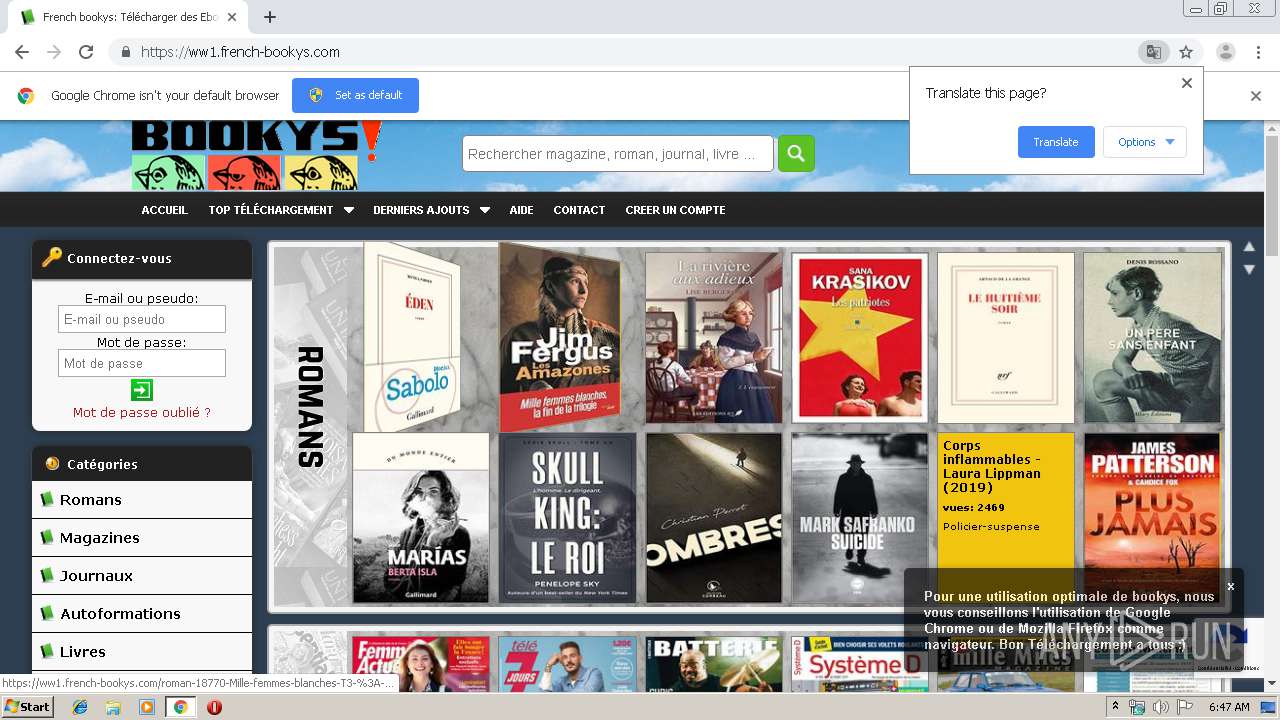Image resolution: width=1280 pixels, height=720 pixels.
Task: Dismiss the default browser infobar
Action: tap(1256, 96)
